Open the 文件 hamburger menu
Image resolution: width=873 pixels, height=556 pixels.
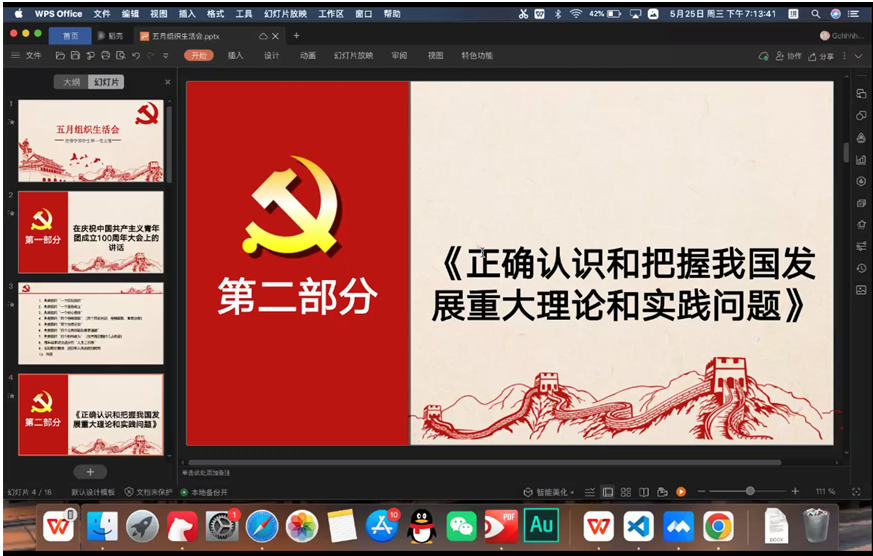[26, 56]
